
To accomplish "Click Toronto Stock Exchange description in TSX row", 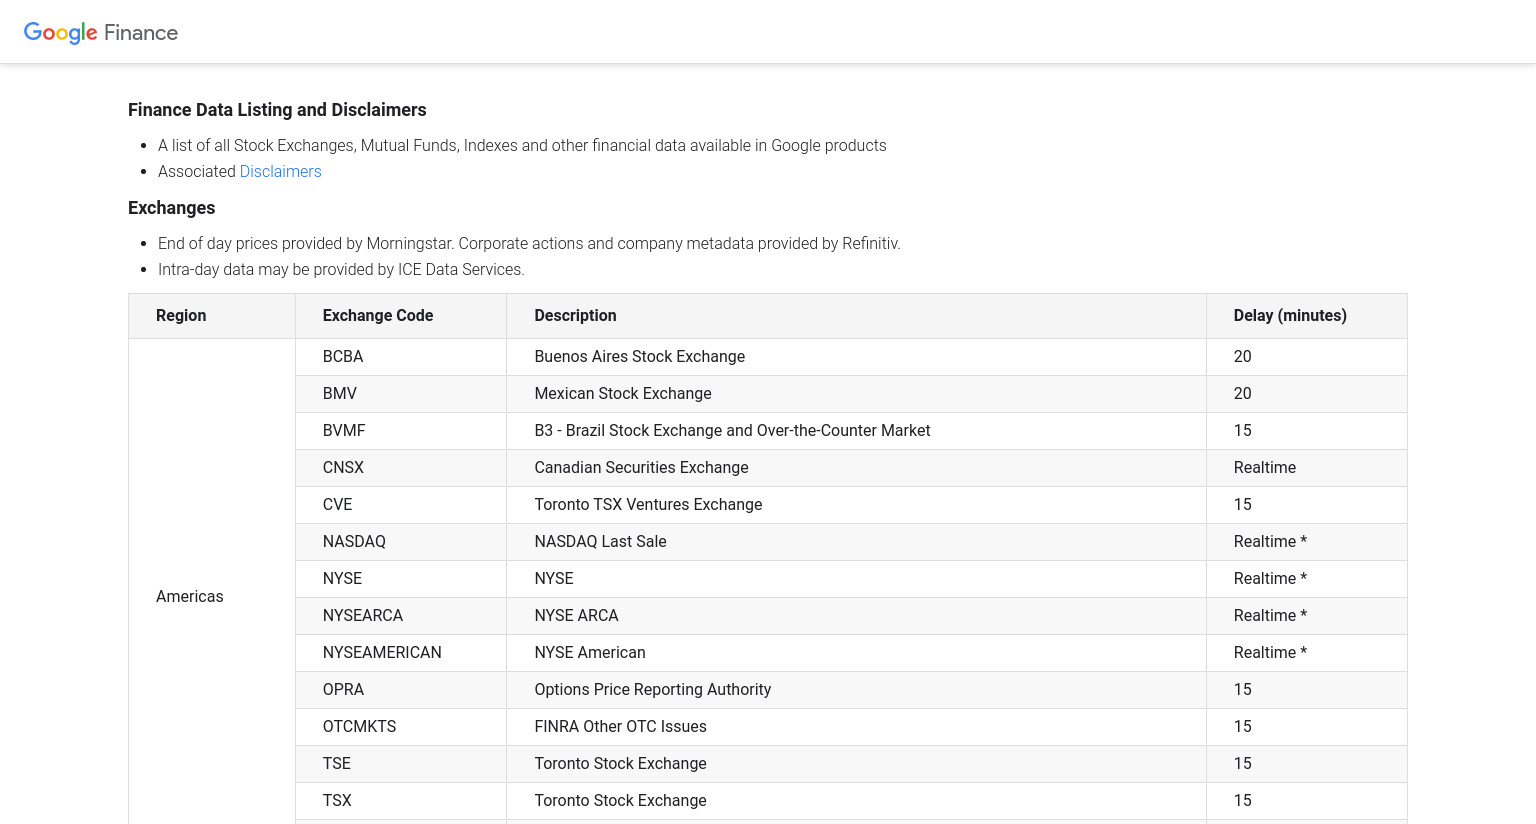I will tap(620, 800).
